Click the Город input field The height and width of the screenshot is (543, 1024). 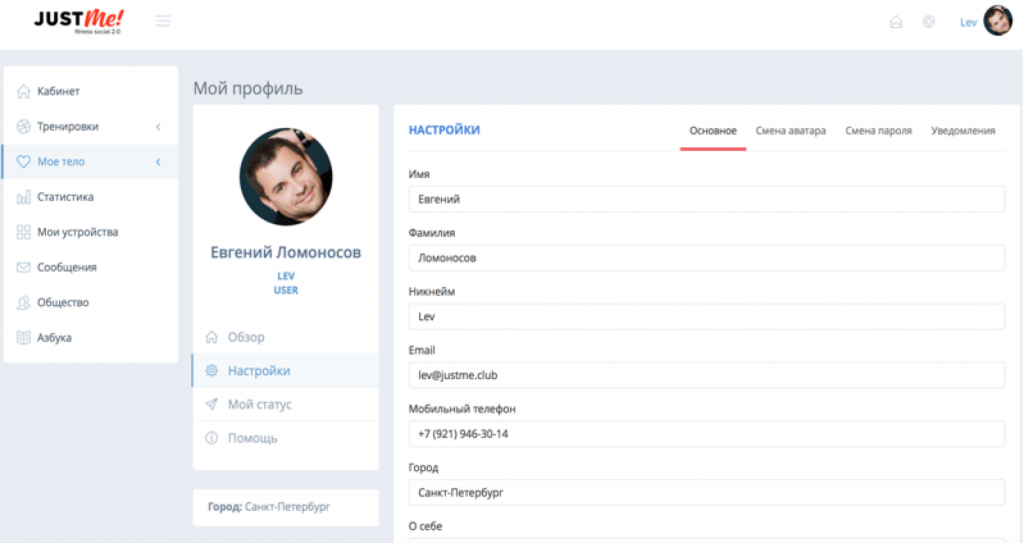tap(707, 493)
